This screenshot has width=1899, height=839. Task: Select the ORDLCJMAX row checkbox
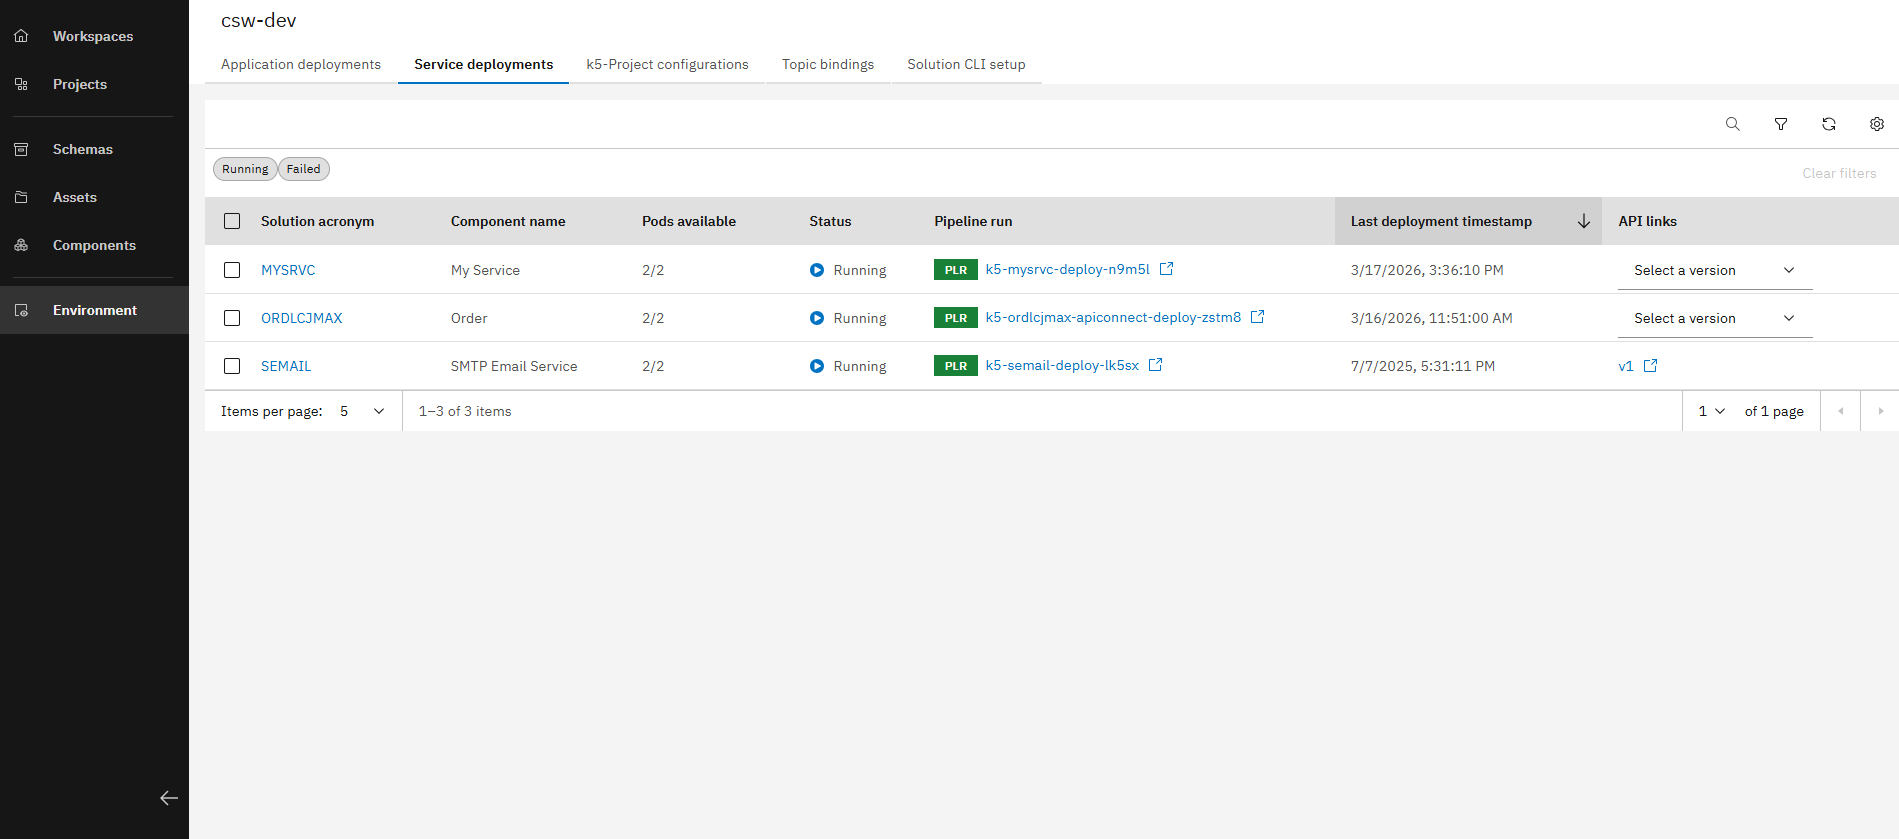pos(232,318)
